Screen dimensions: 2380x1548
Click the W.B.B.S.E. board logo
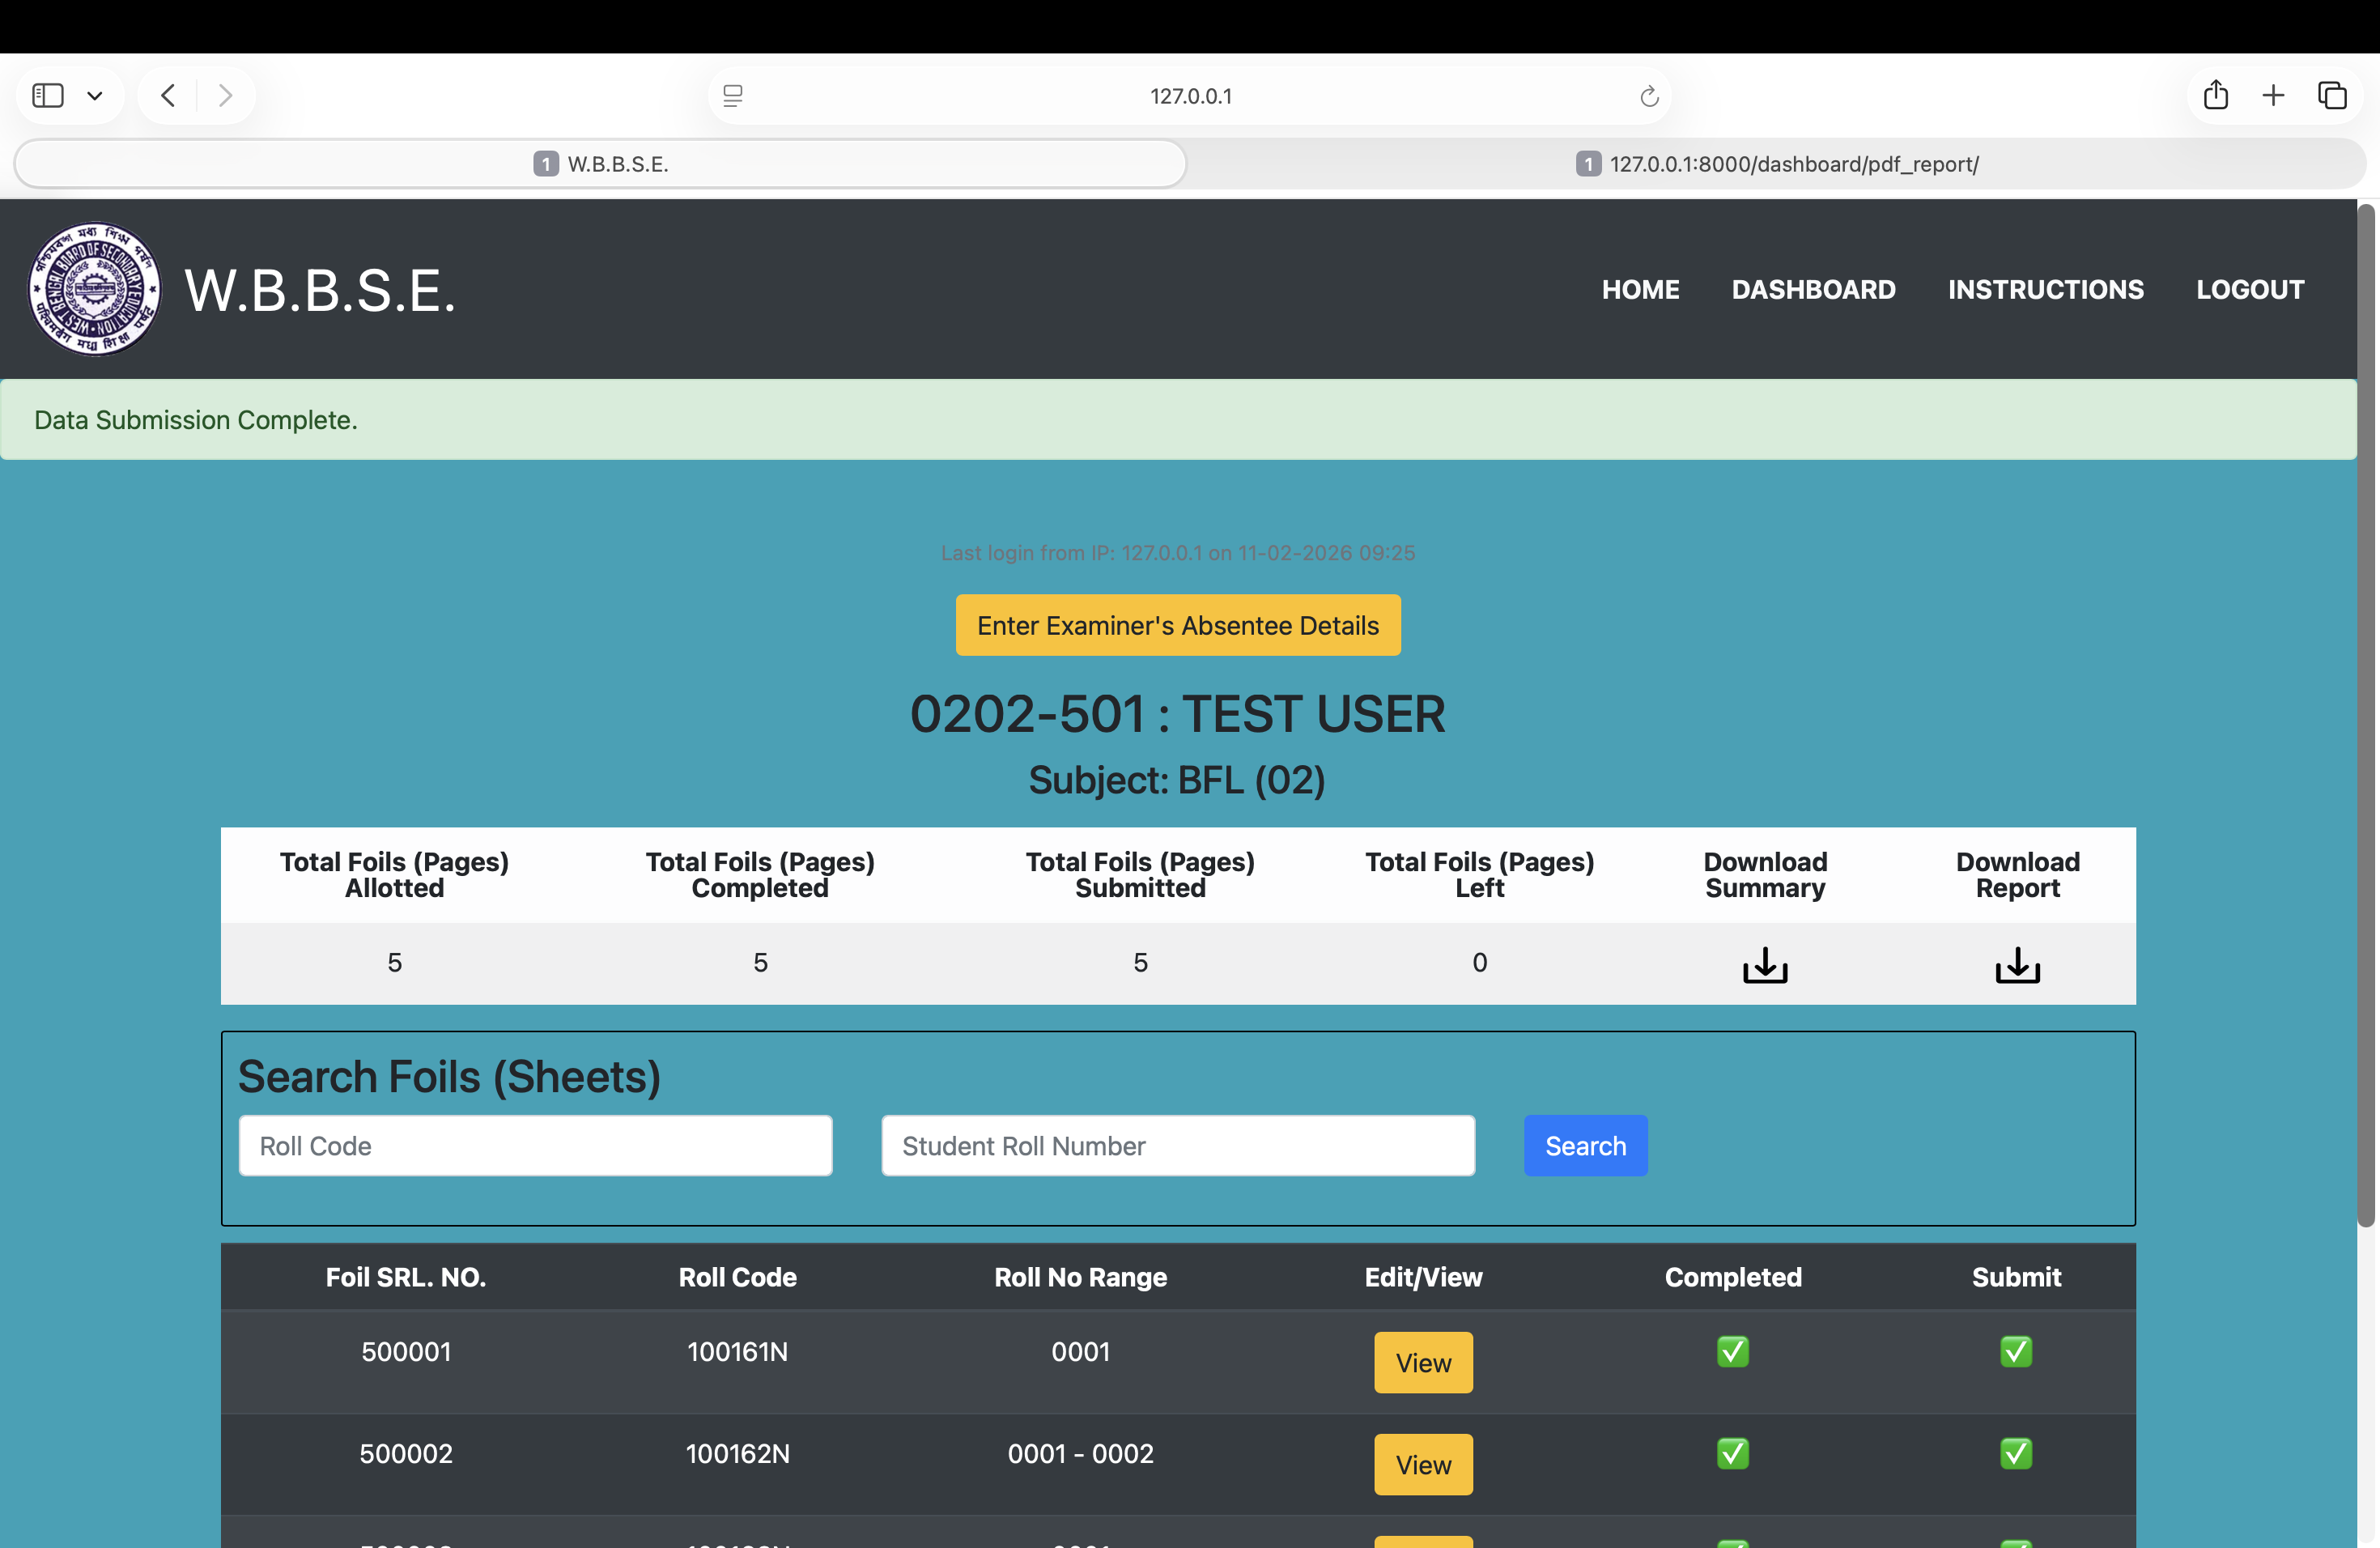coord(94,289)
